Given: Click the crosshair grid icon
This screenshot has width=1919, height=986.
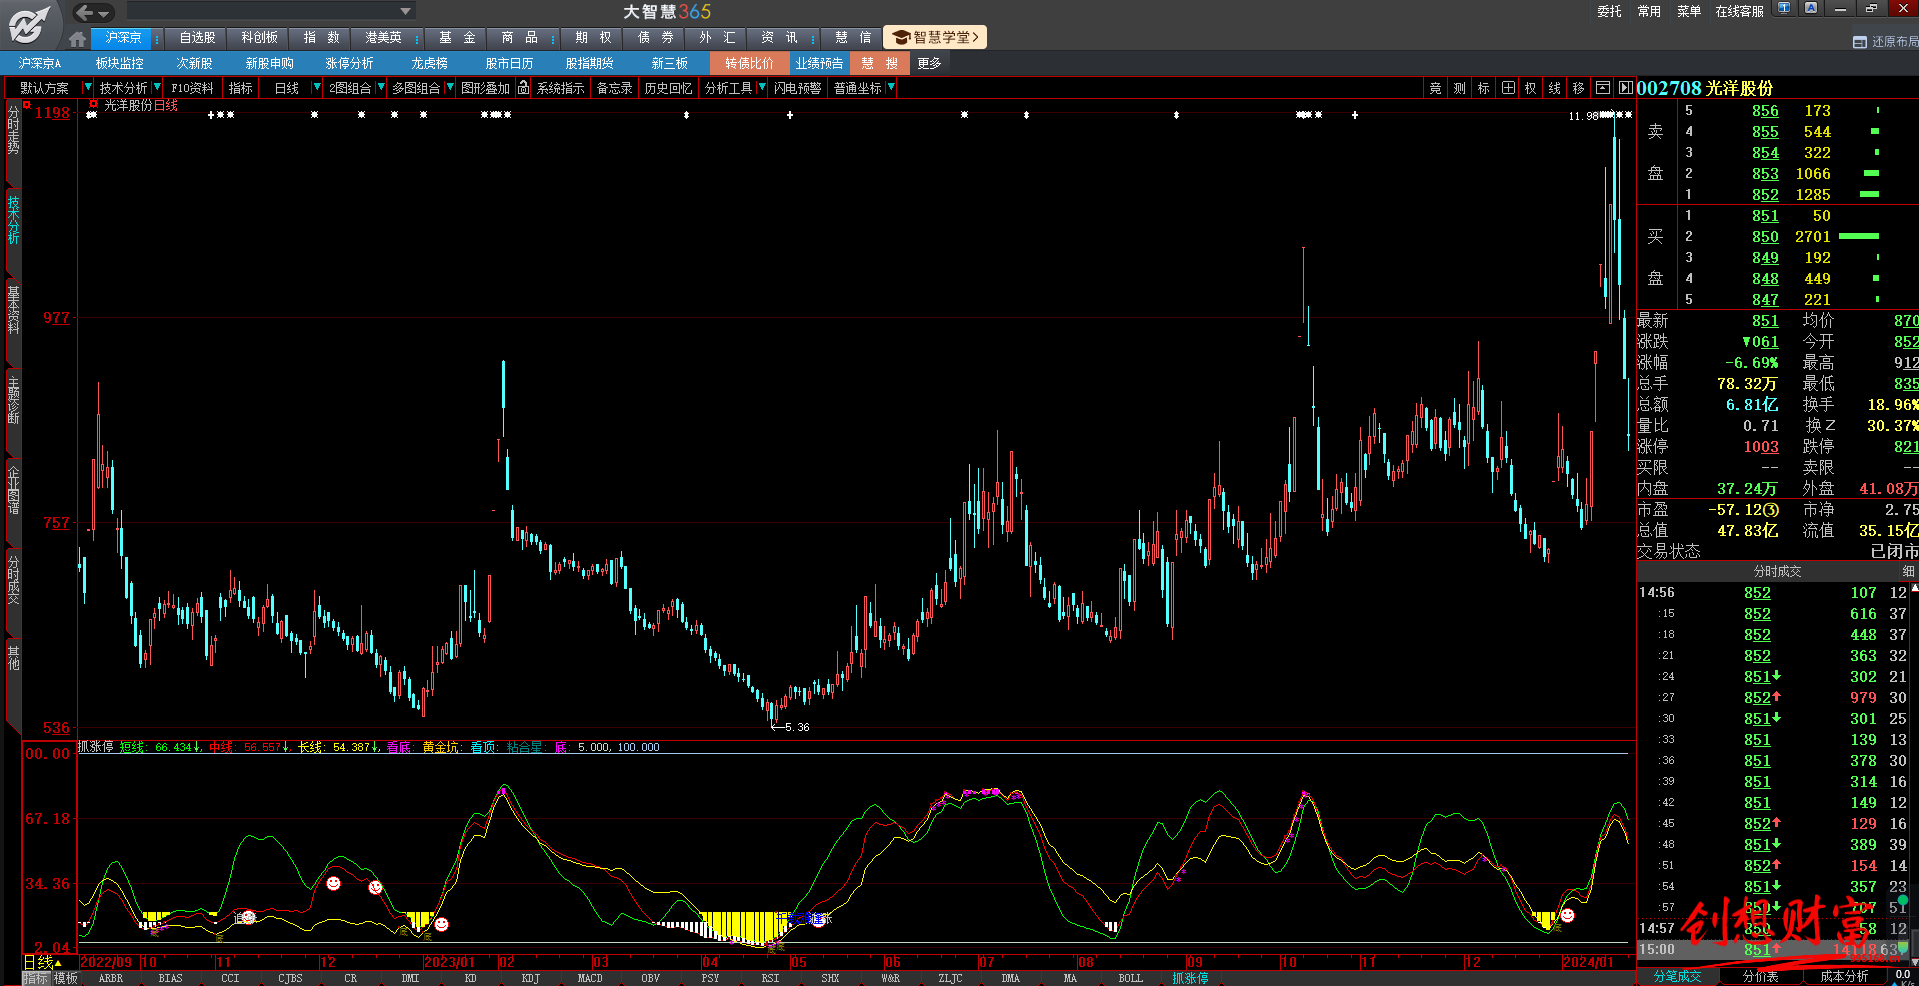Looking at the screenshot, I should [x=1507, y=88].
